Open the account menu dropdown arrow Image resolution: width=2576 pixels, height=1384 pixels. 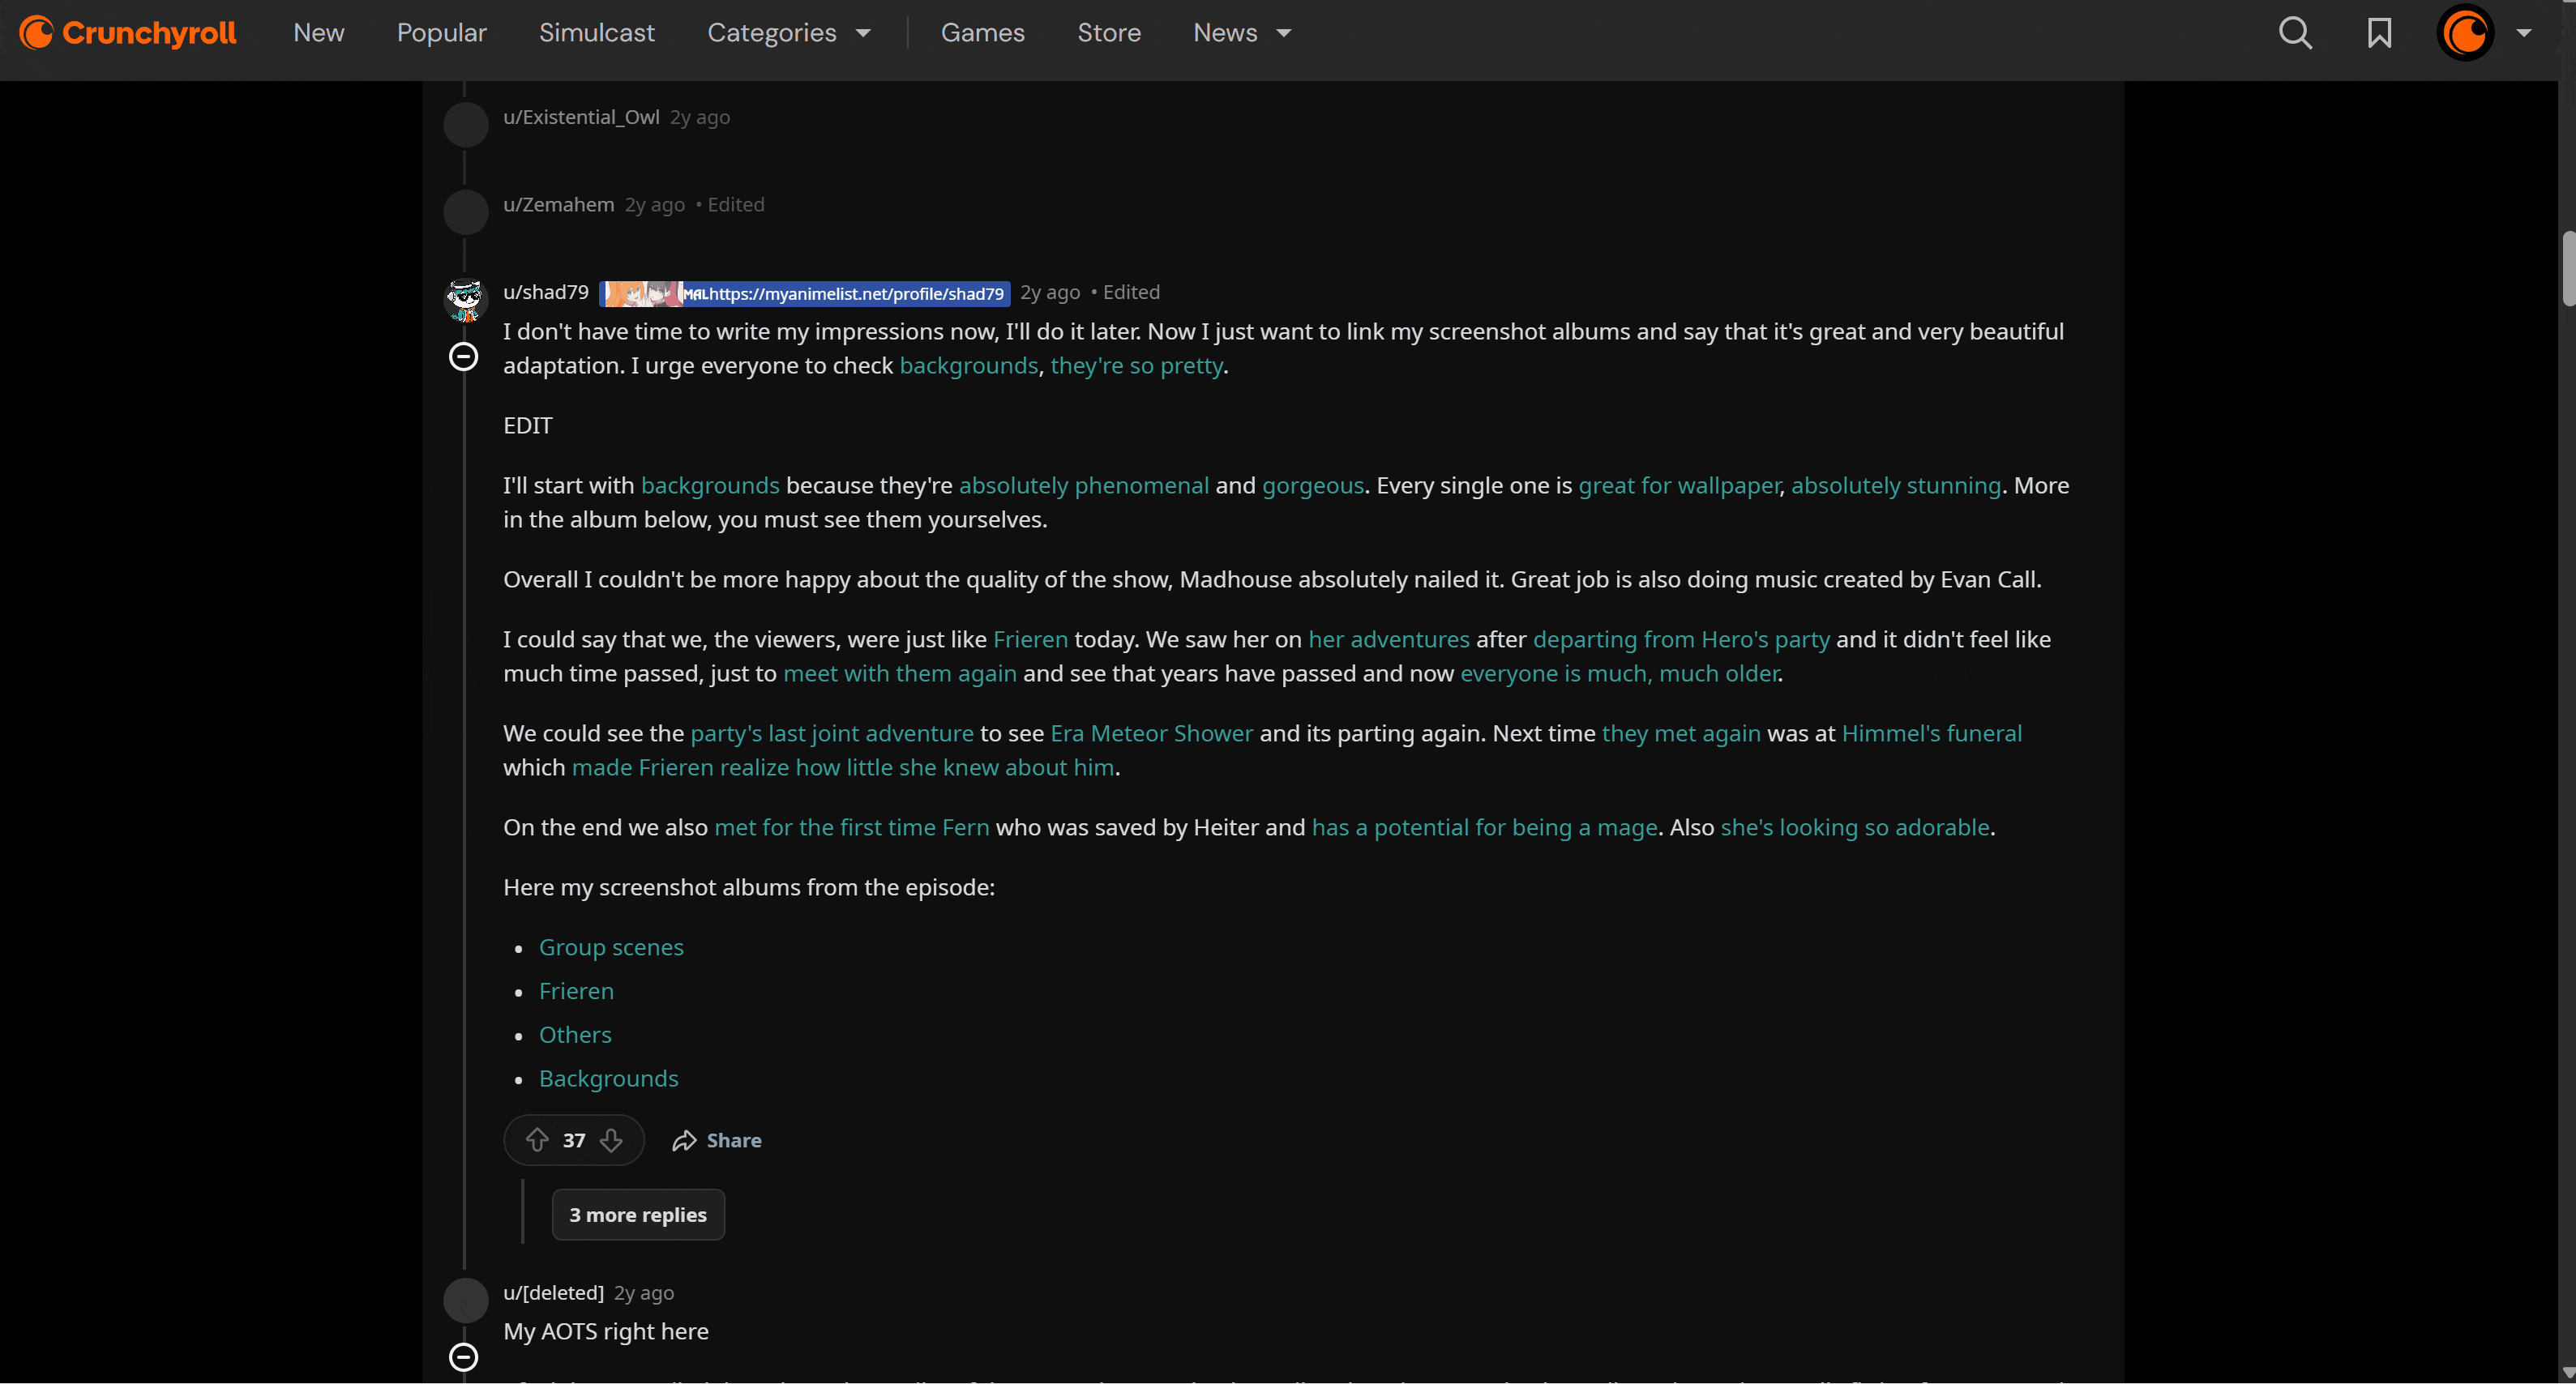2524,33
